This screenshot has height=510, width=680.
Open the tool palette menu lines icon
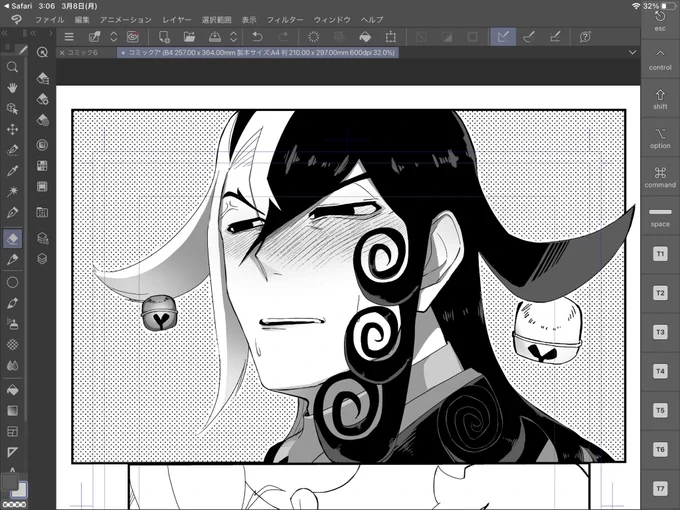click(x=7, y=47)
